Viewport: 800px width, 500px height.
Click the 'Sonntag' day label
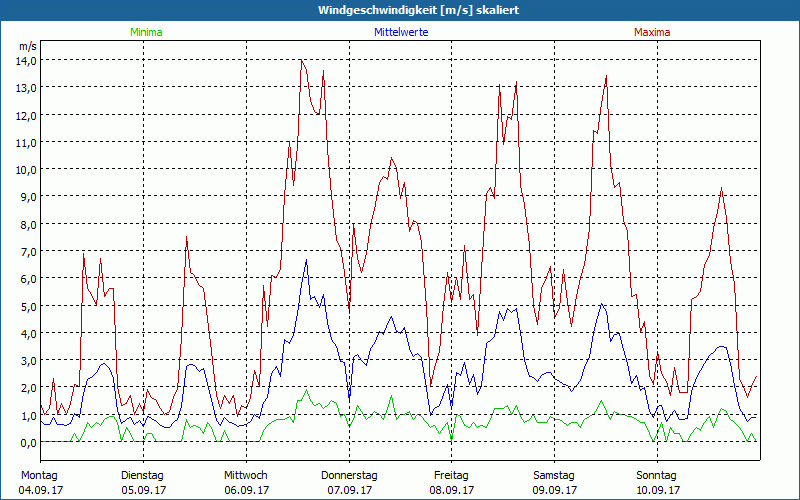point(657,475)
